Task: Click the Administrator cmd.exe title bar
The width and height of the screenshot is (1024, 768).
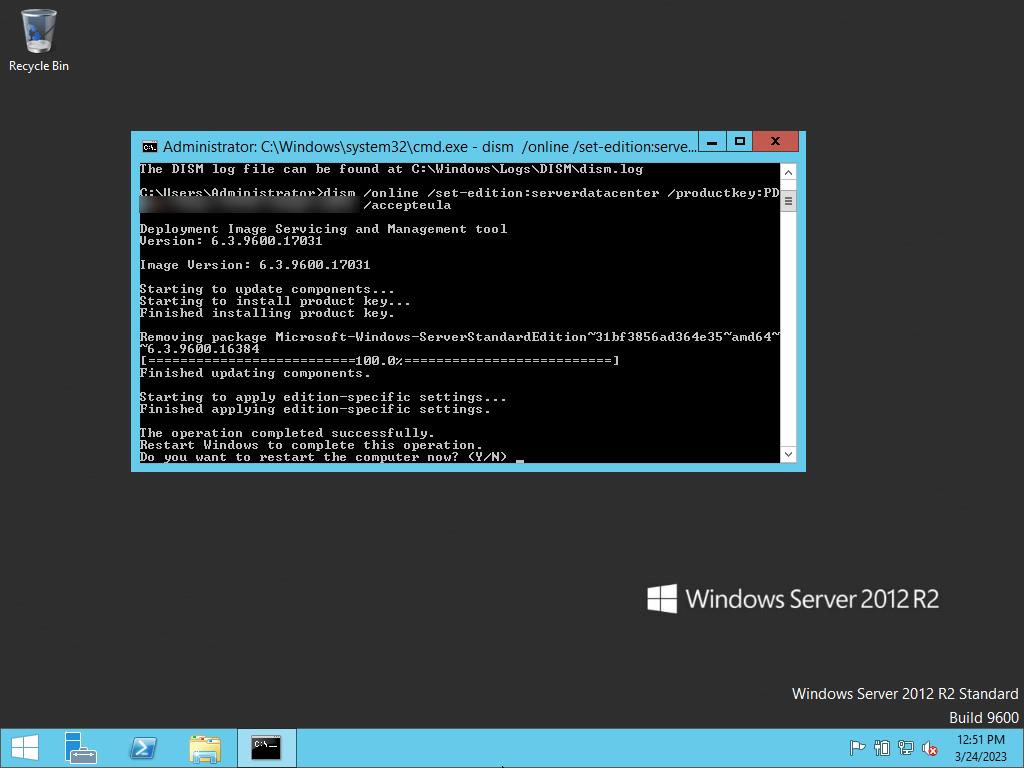Action: click(x=429, y=146)
